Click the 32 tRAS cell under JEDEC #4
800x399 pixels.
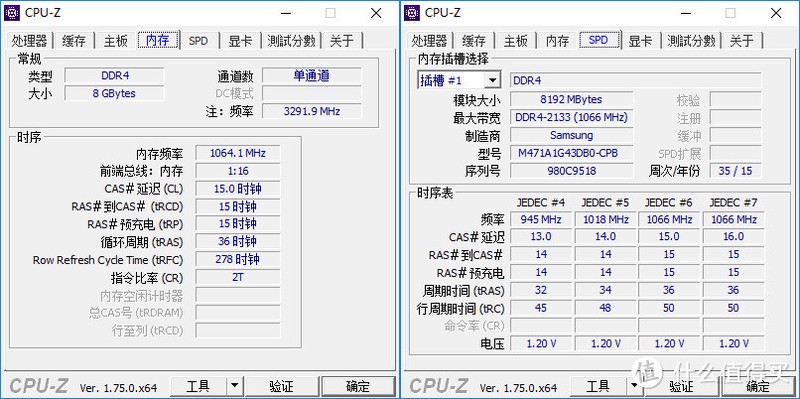pos(541,290)
